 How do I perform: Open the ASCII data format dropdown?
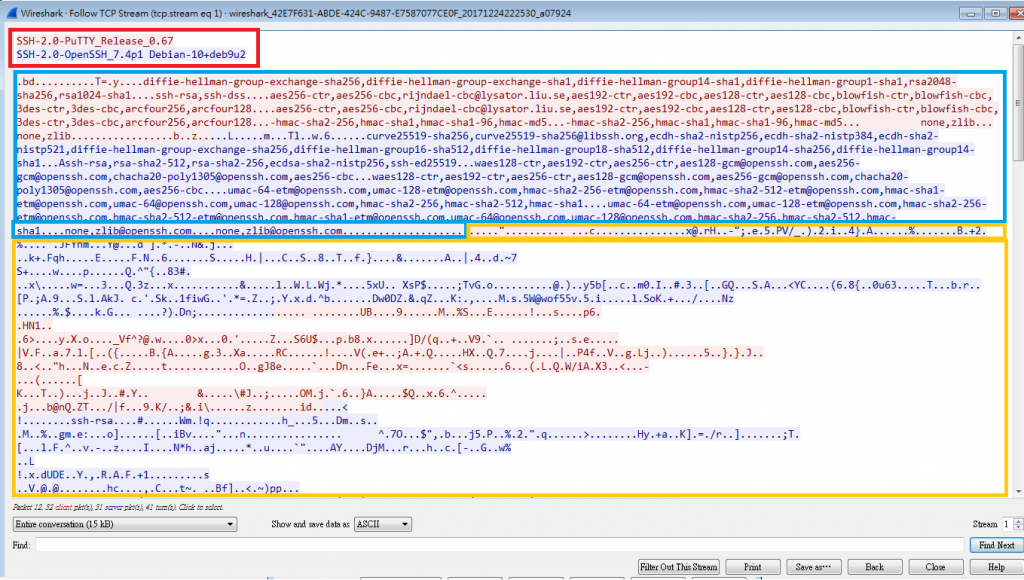[x=383, y=524]
